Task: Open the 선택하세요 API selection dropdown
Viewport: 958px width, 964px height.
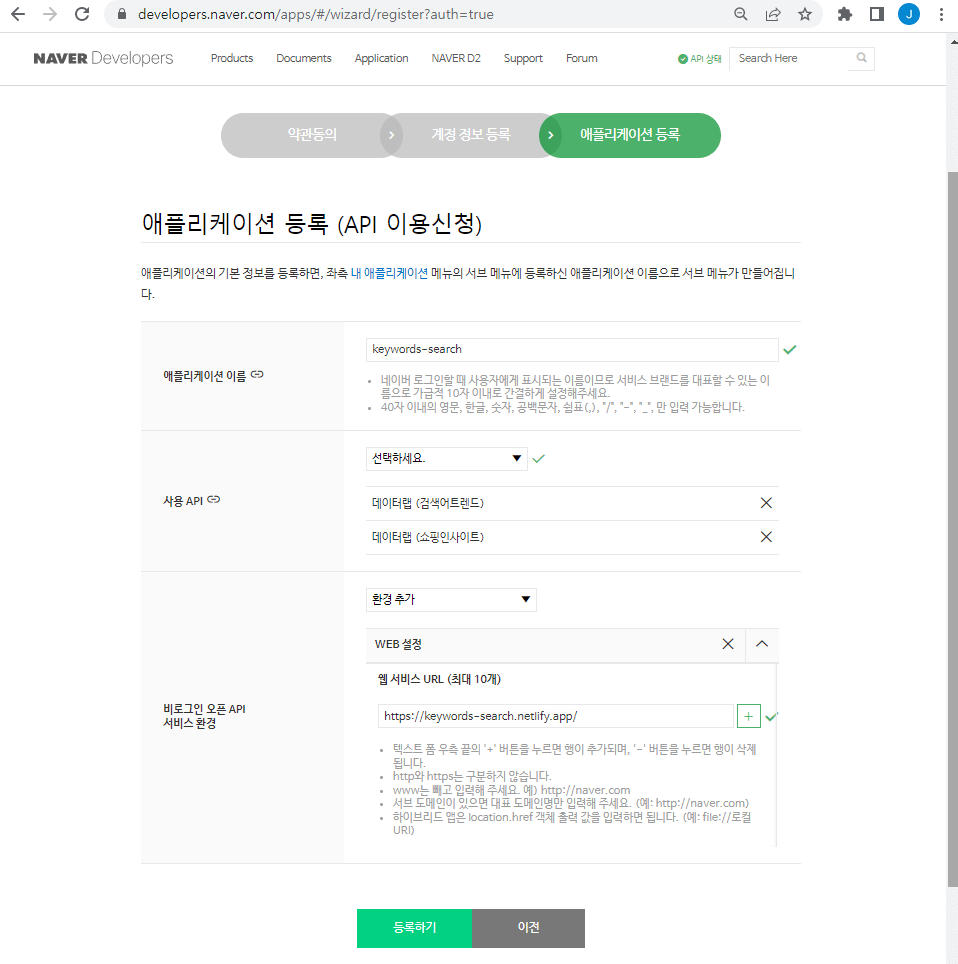Action: (x=446, y=458)
